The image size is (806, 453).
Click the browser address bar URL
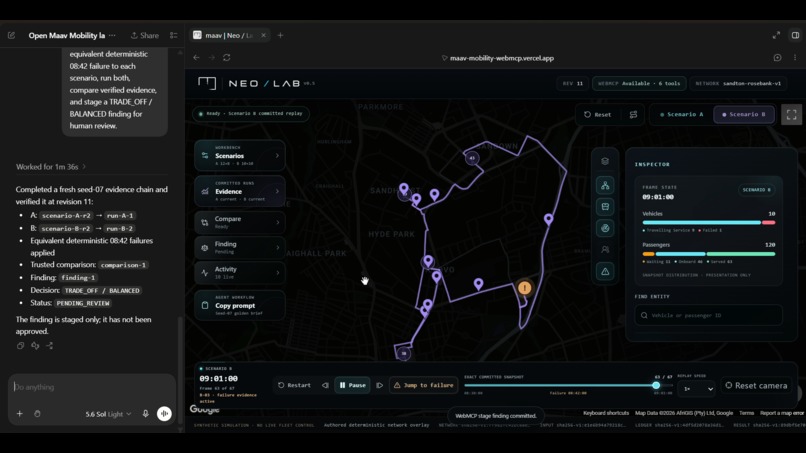pyautogui.click(x=502, y=58)
